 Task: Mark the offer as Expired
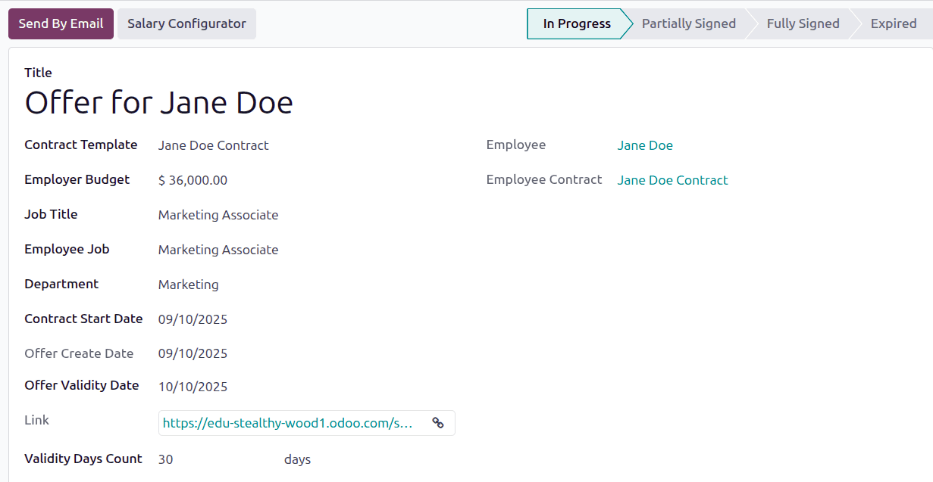pos(893,24)
